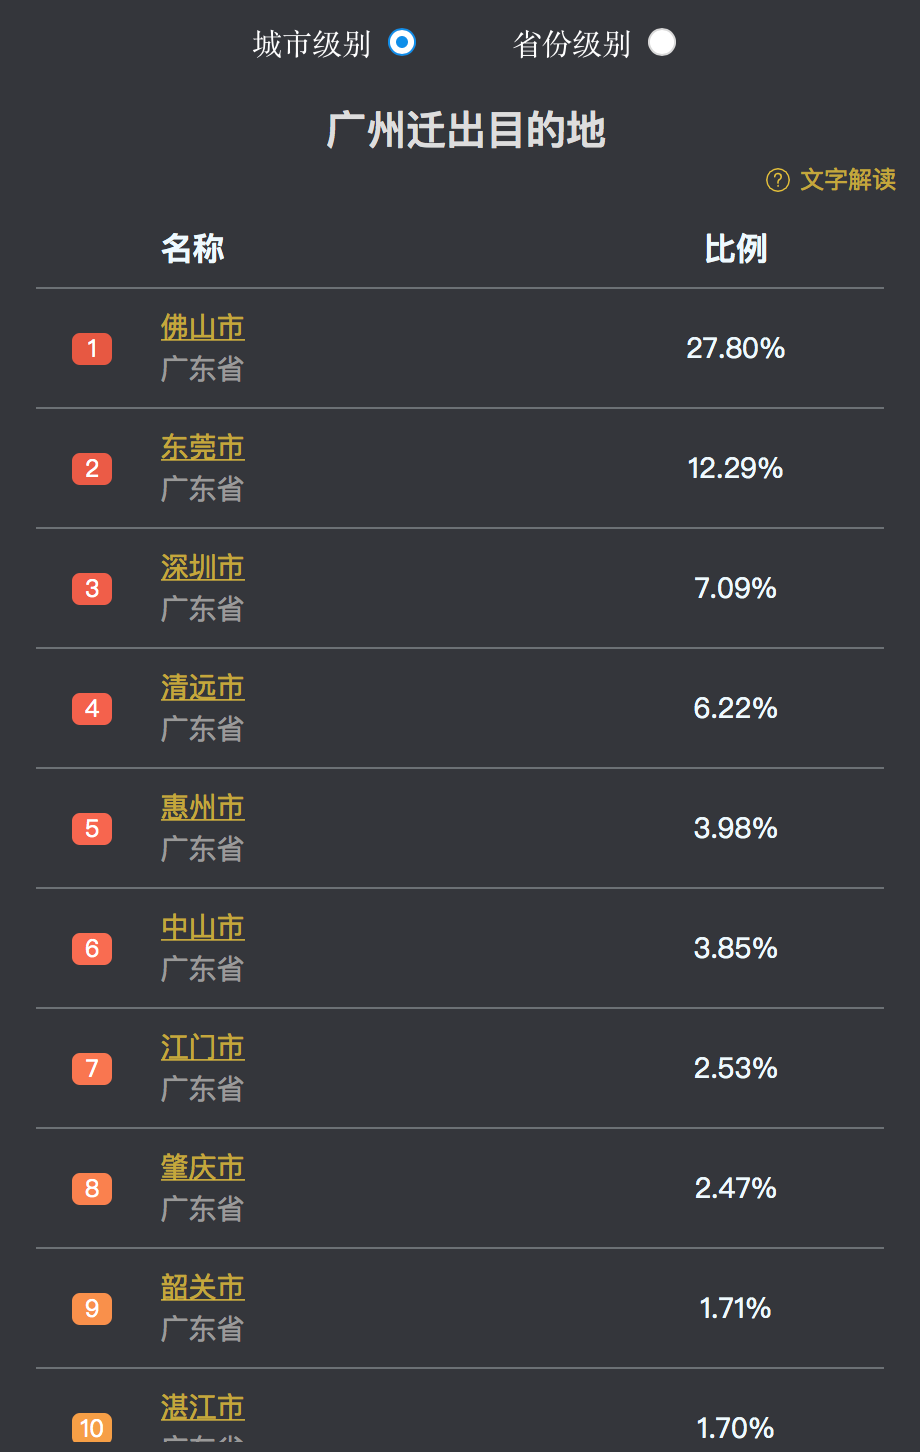
Task: Click the 名称 column header
Action: pyautogui.click(x=193, y=249)
